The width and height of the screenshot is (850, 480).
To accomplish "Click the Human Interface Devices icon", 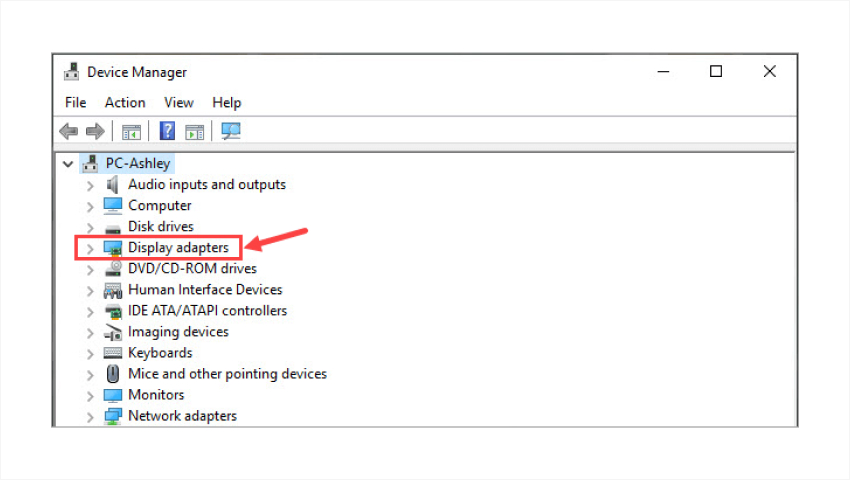I will click(113, 291).
